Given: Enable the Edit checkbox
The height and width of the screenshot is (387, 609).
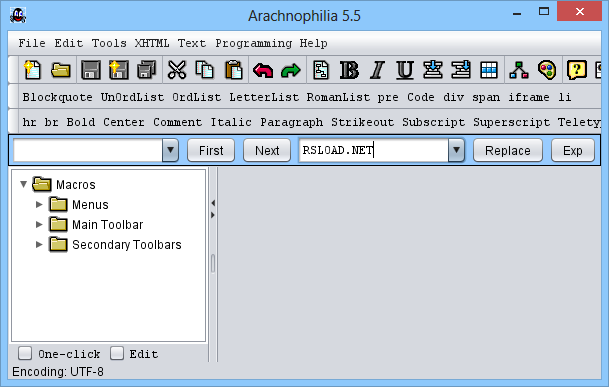Looking at the screenshot, I should tap(117, 354).
